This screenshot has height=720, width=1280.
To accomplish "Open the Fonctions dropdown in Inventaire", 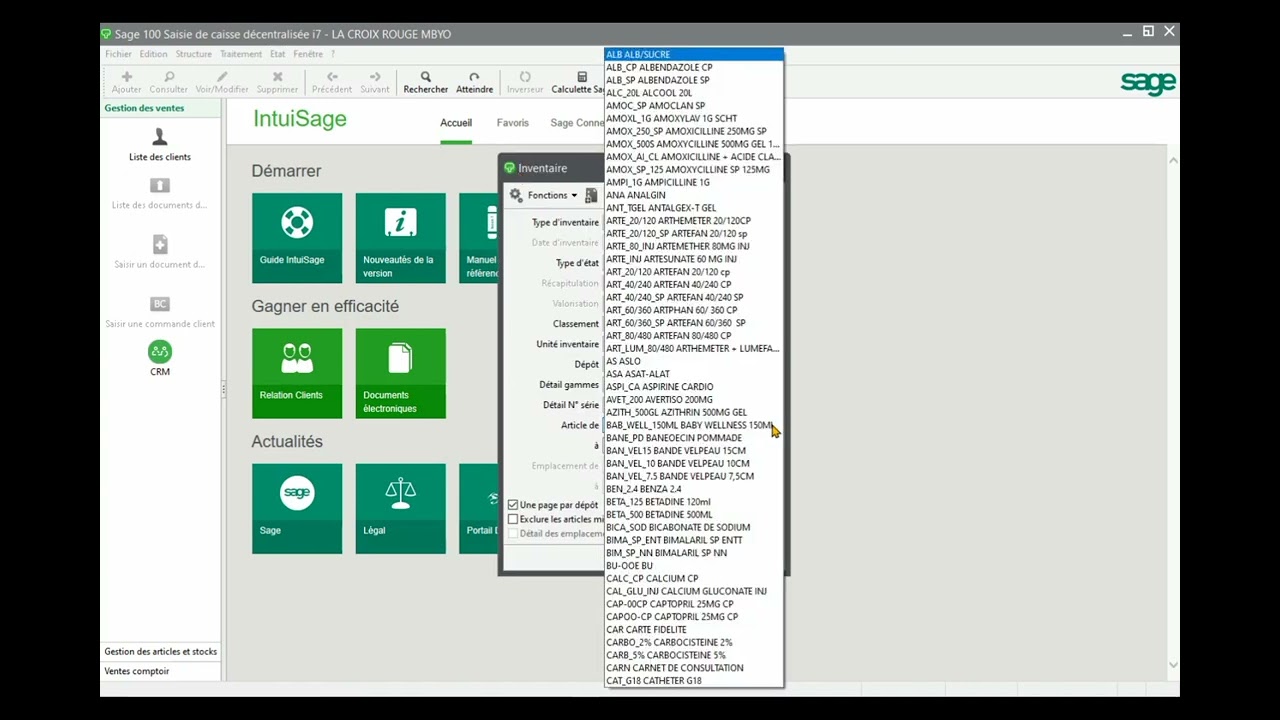I will click(x=543, y=195).
